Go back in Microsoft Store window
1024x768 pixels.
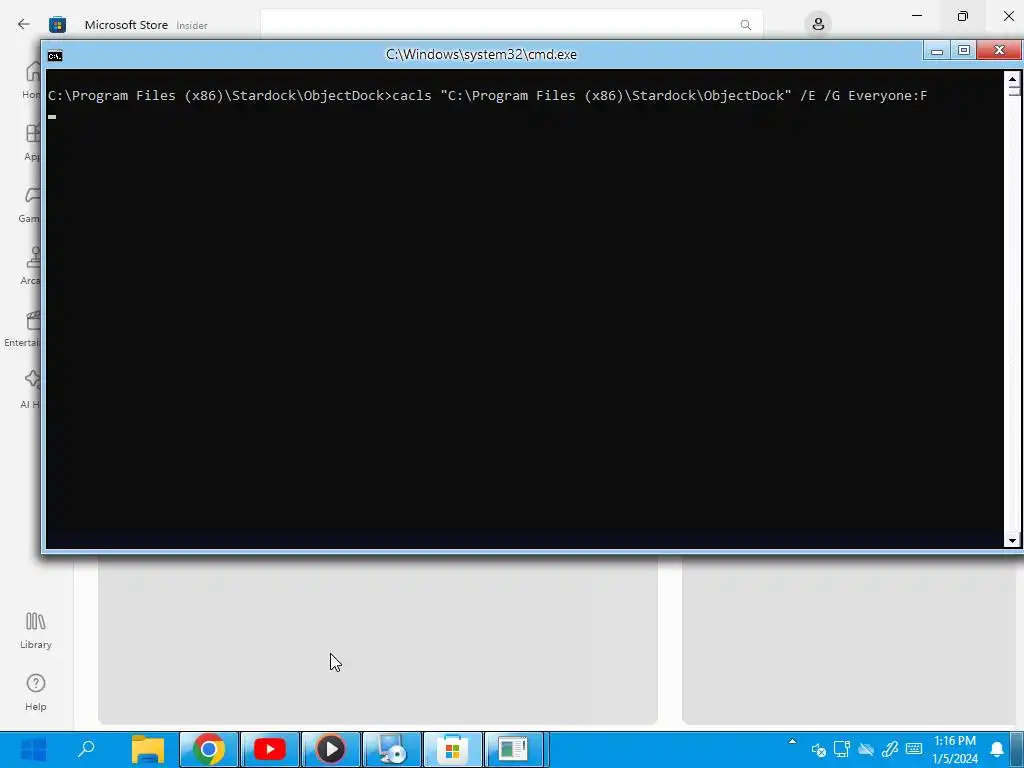pos(24,25)
